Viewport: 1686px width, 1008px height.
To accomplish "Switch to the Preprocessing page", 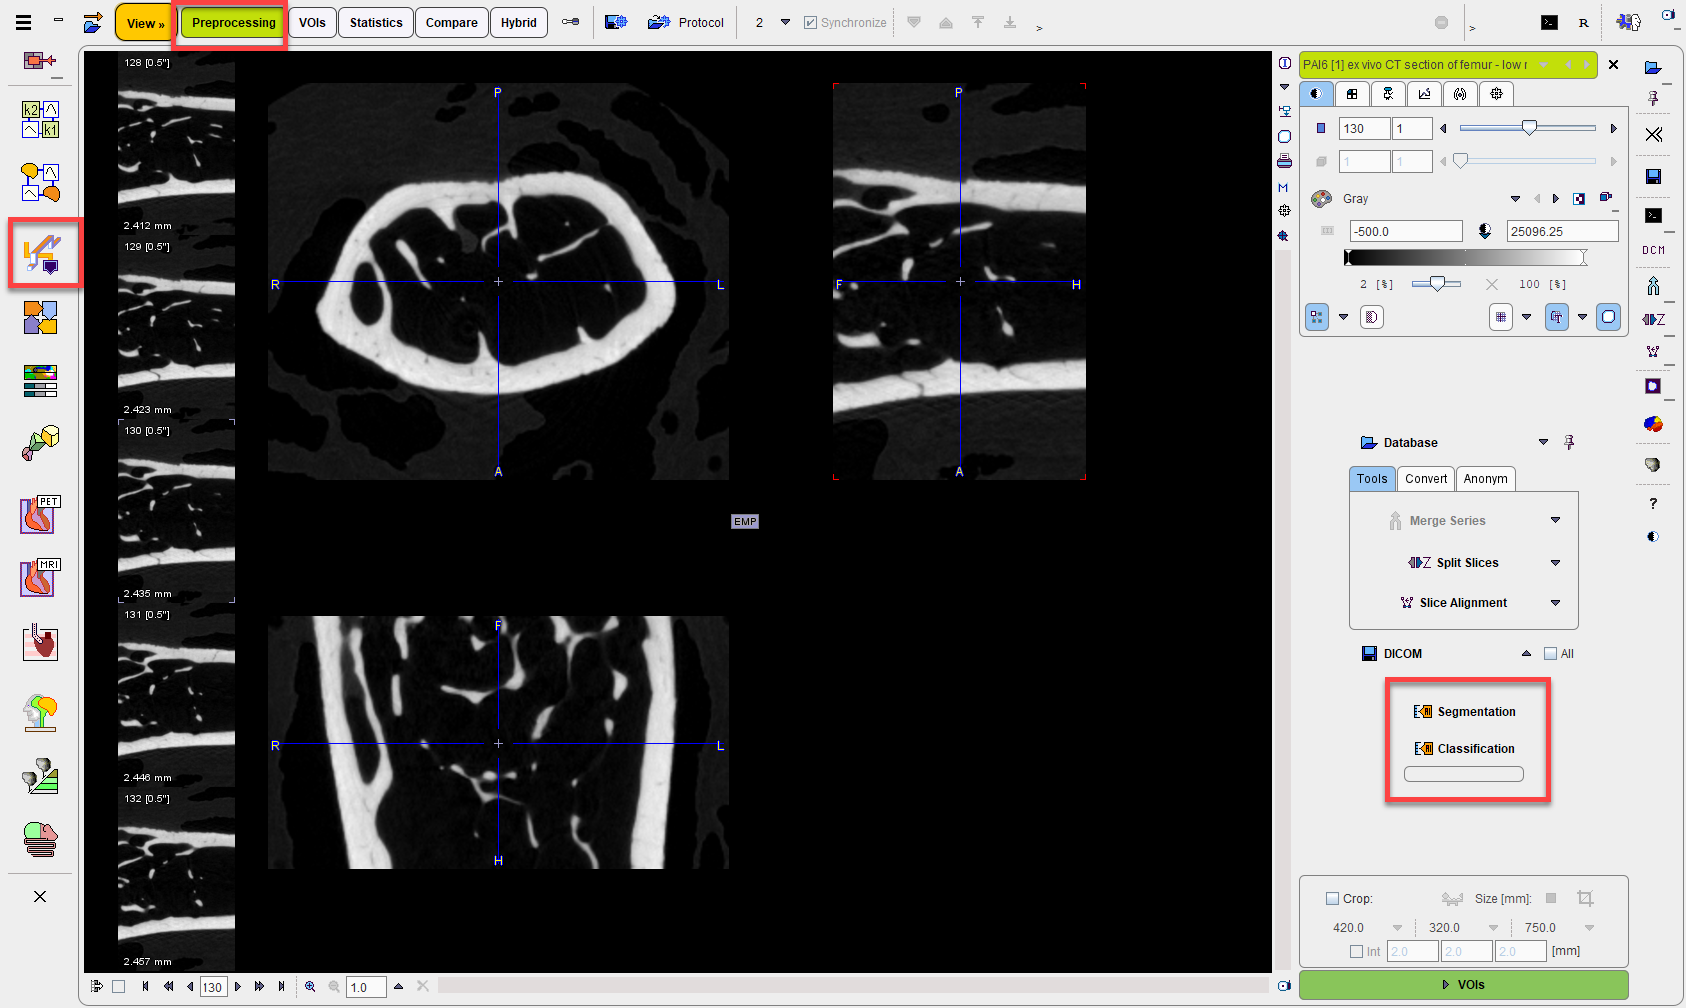I will [233, 23].
